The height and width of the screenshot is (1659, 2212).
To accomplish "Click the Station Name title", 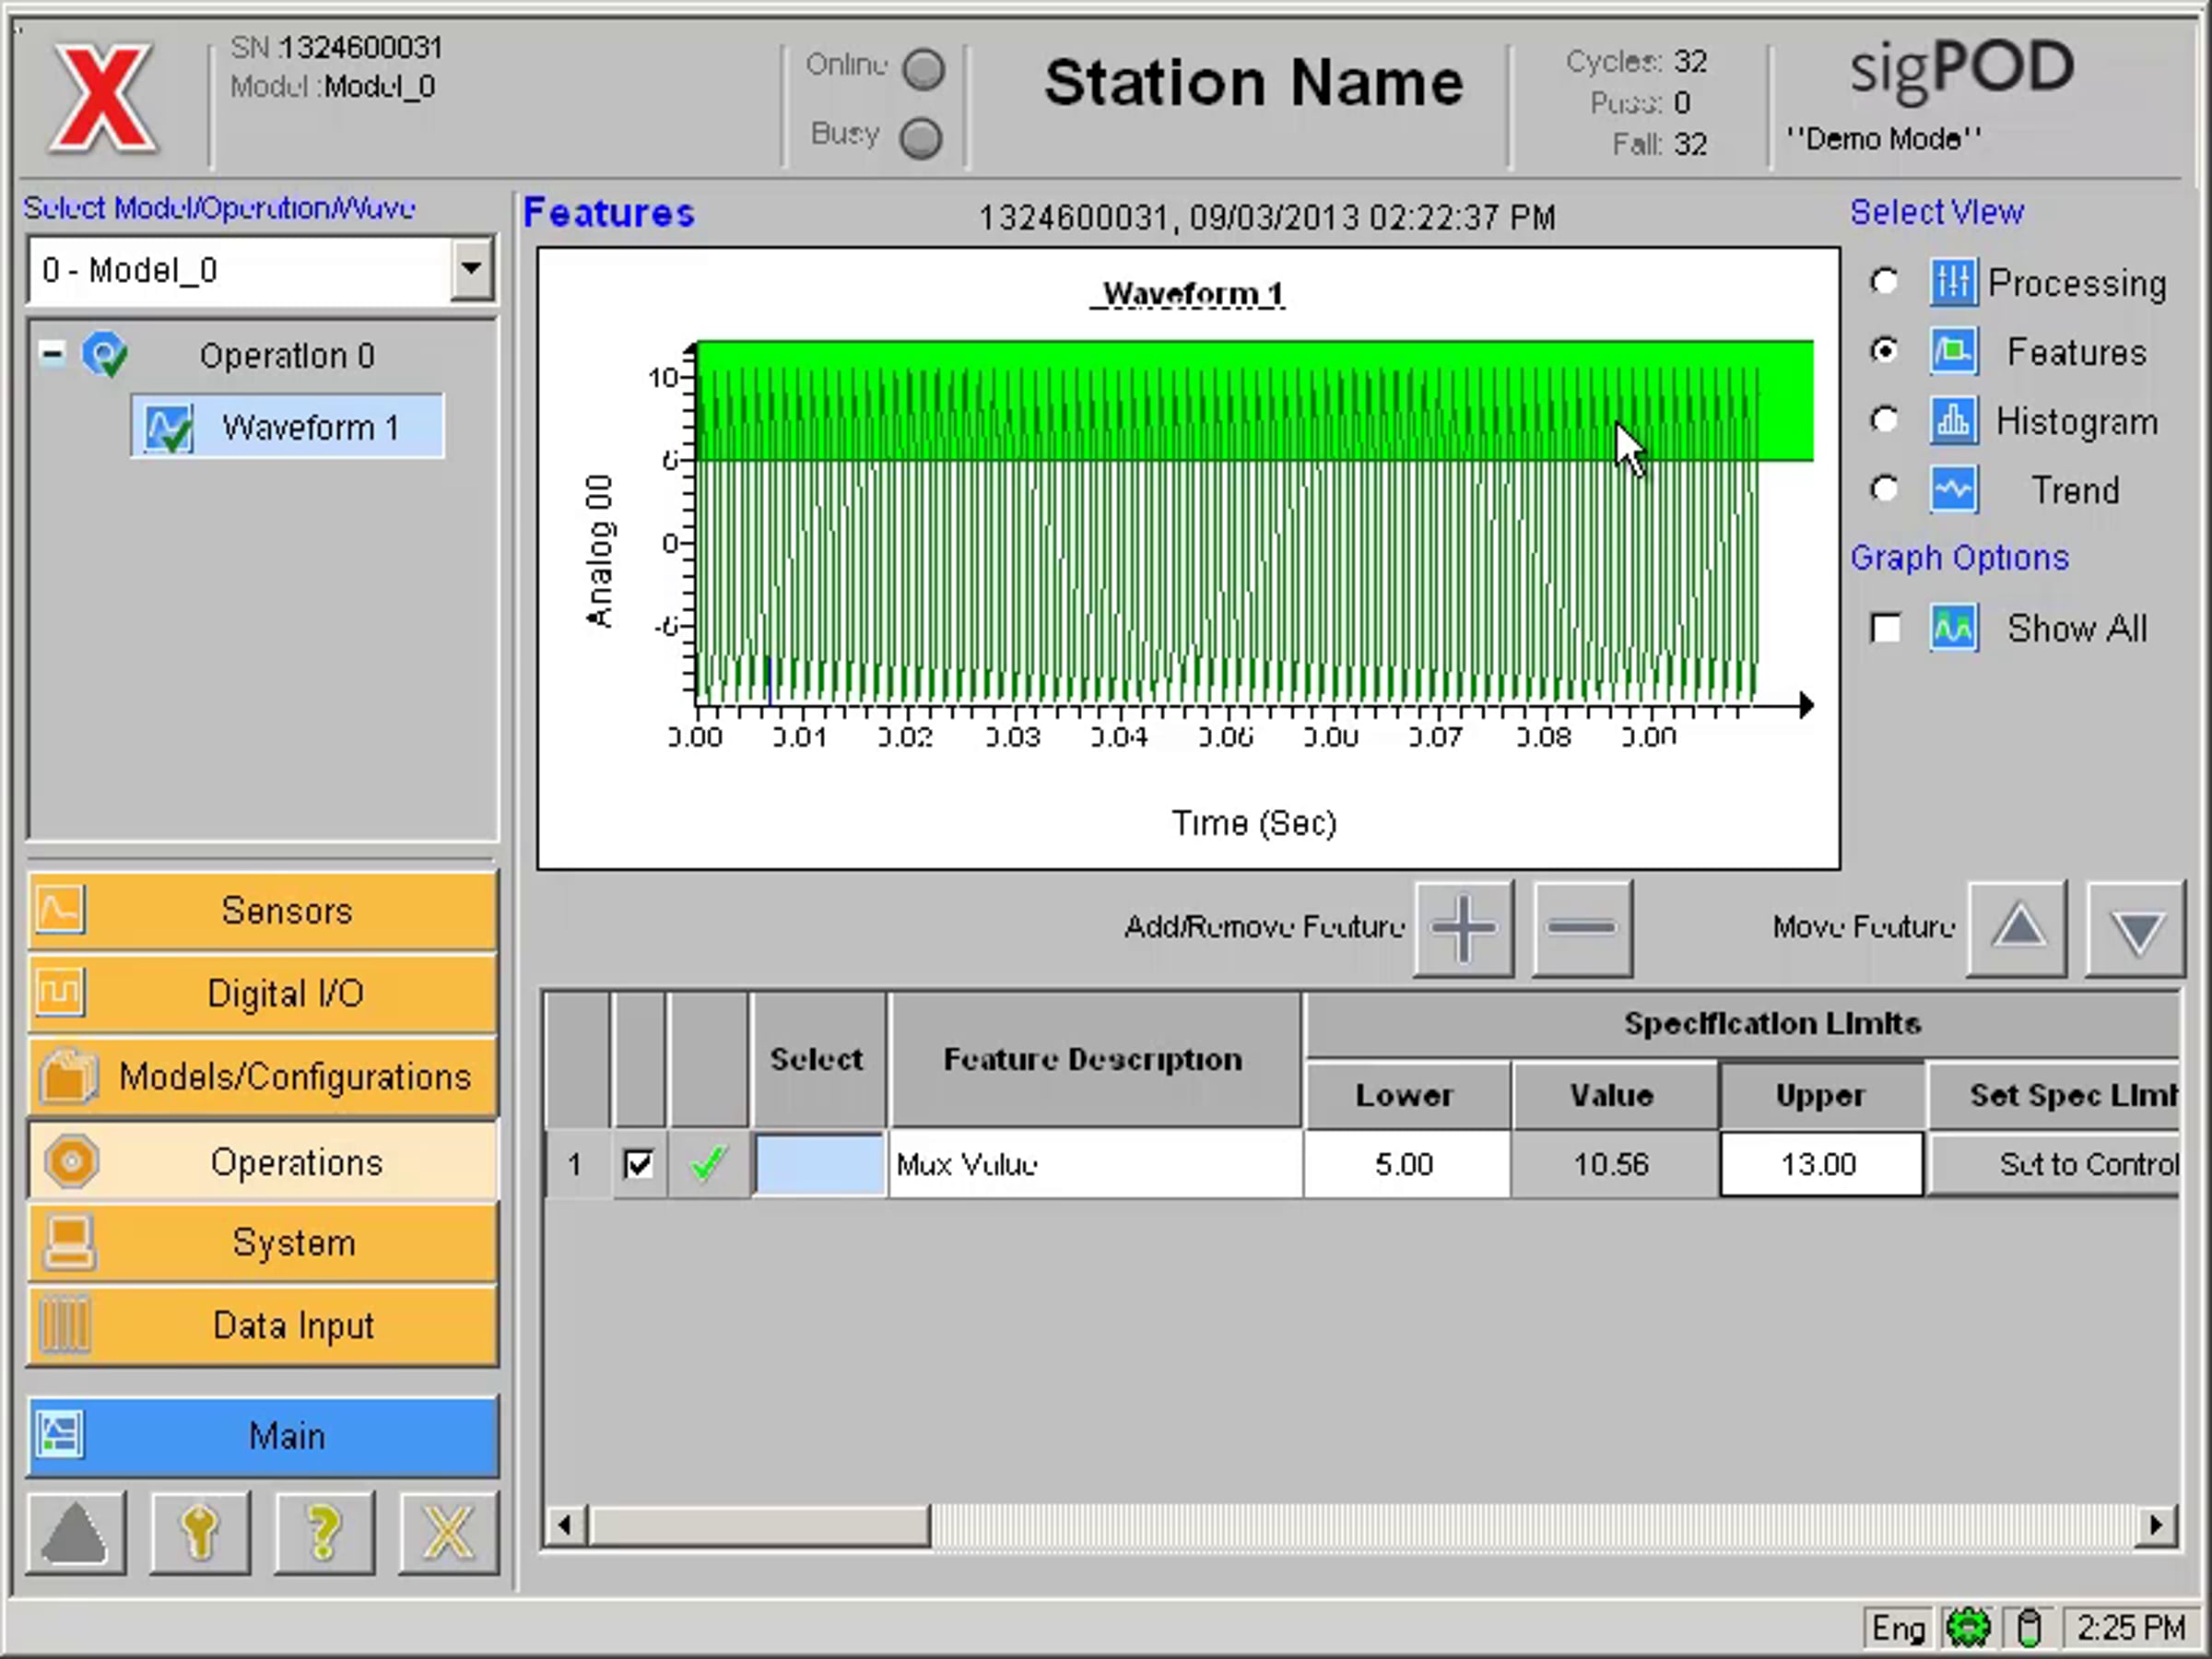I will tap(1254, 82).
